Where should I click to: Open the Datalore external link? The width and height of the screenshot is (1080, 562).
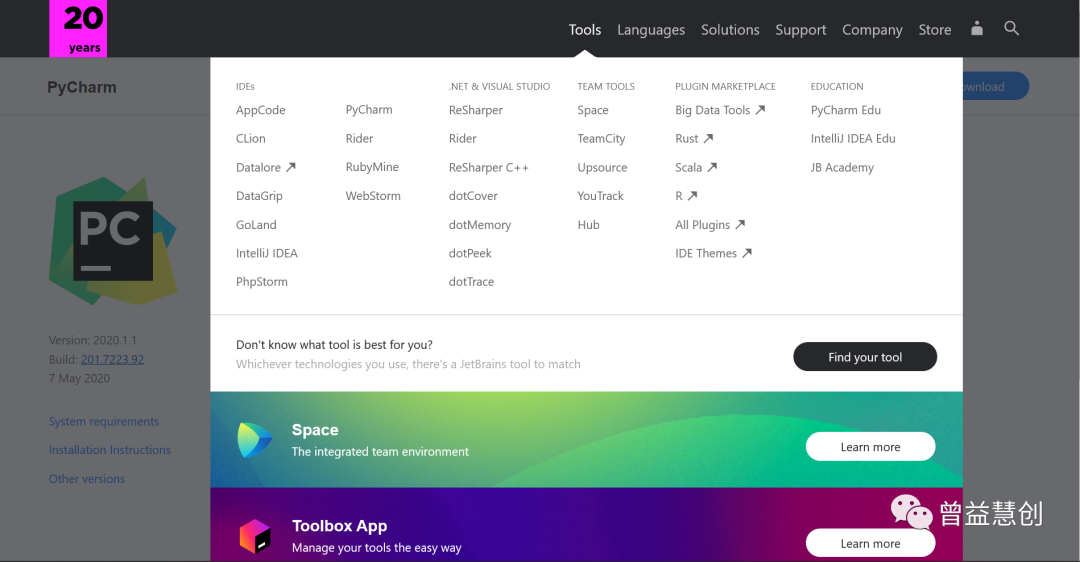266,167
